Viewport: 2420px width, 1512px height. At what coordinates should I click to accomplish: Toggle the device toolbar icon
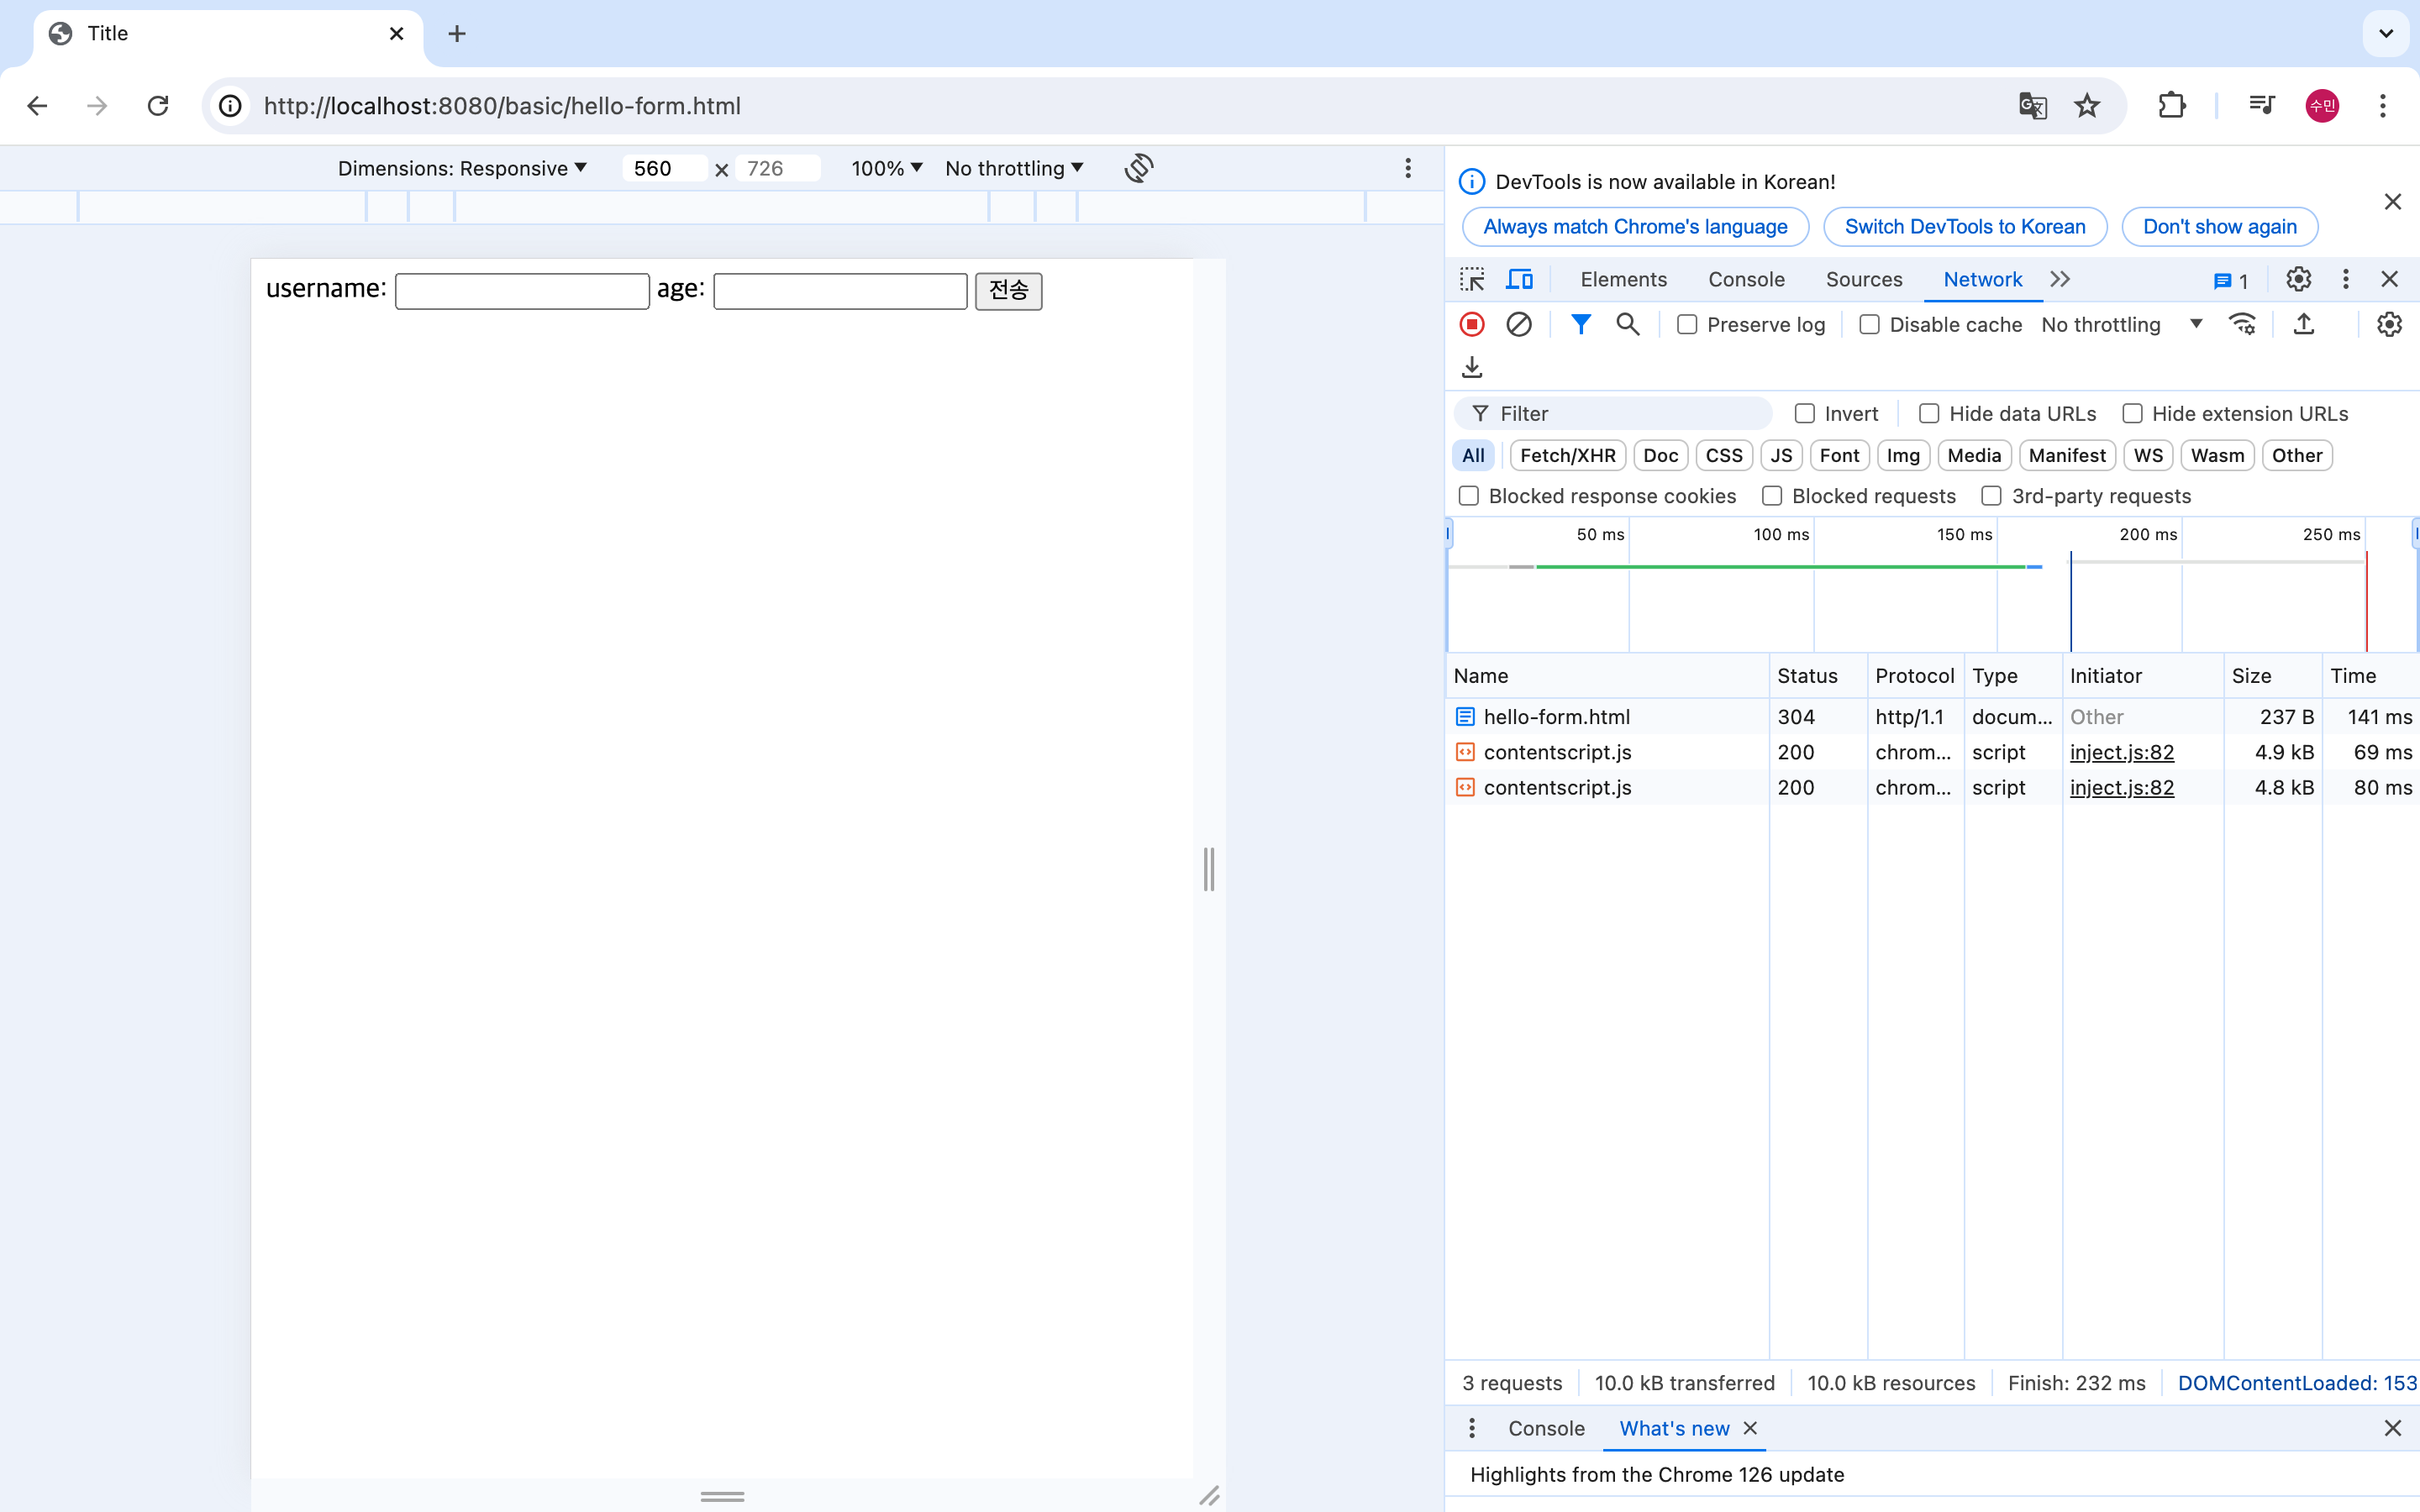(x=1519, y=279)
